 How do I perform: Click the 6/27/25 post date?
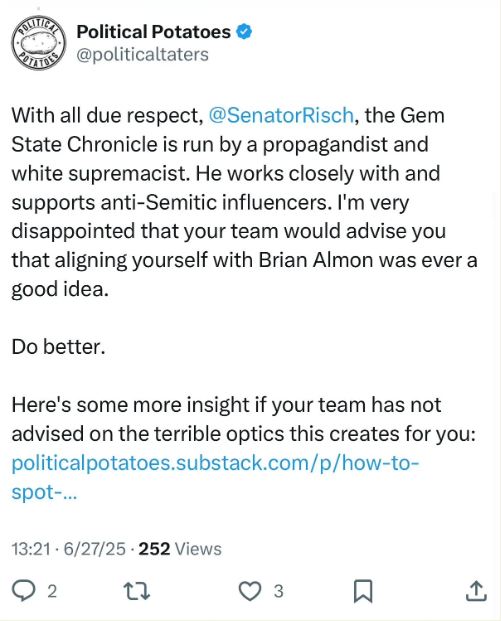pyautogui.click(x=94, y=549)
